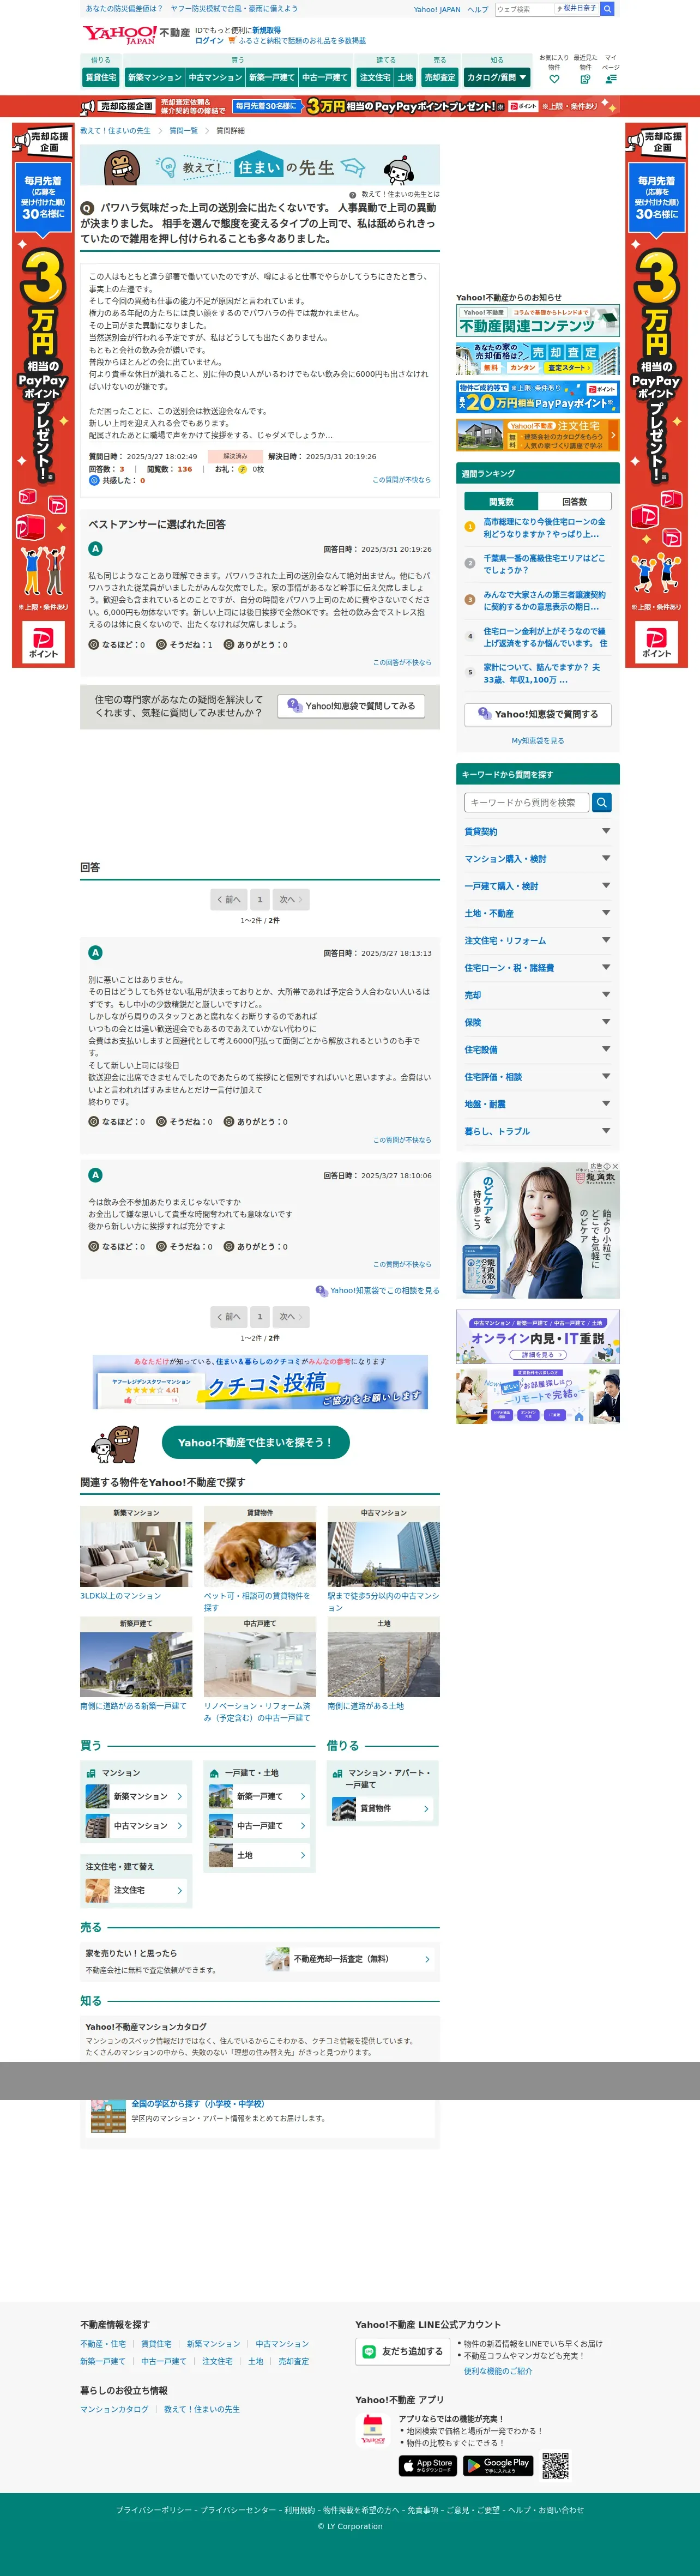This screenshot has width=700, height=2576.
Task: Click 友だち追加する LINE button
Action: pyautogui.click(x=402, y=2352)
